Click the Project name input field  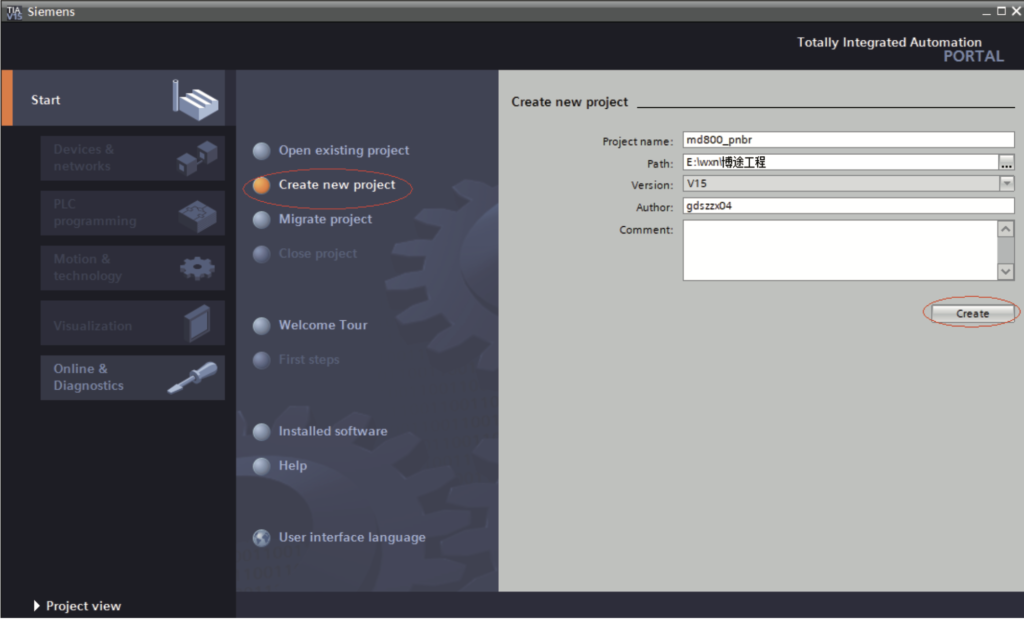coord(848,140)
